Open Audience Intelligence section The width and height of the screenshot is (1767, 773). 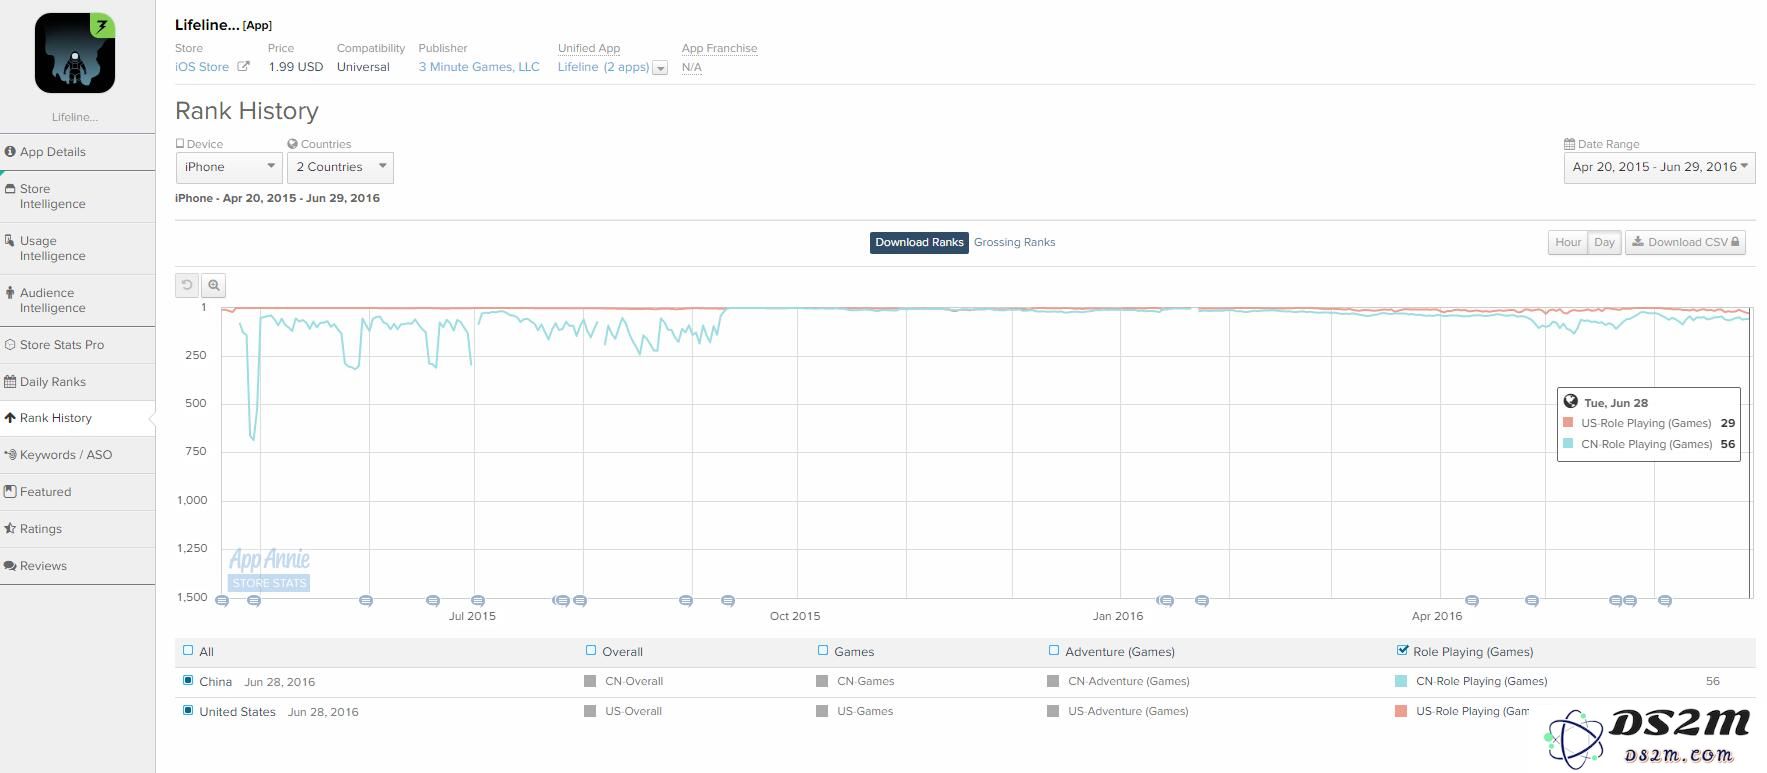tap(77, 300)
